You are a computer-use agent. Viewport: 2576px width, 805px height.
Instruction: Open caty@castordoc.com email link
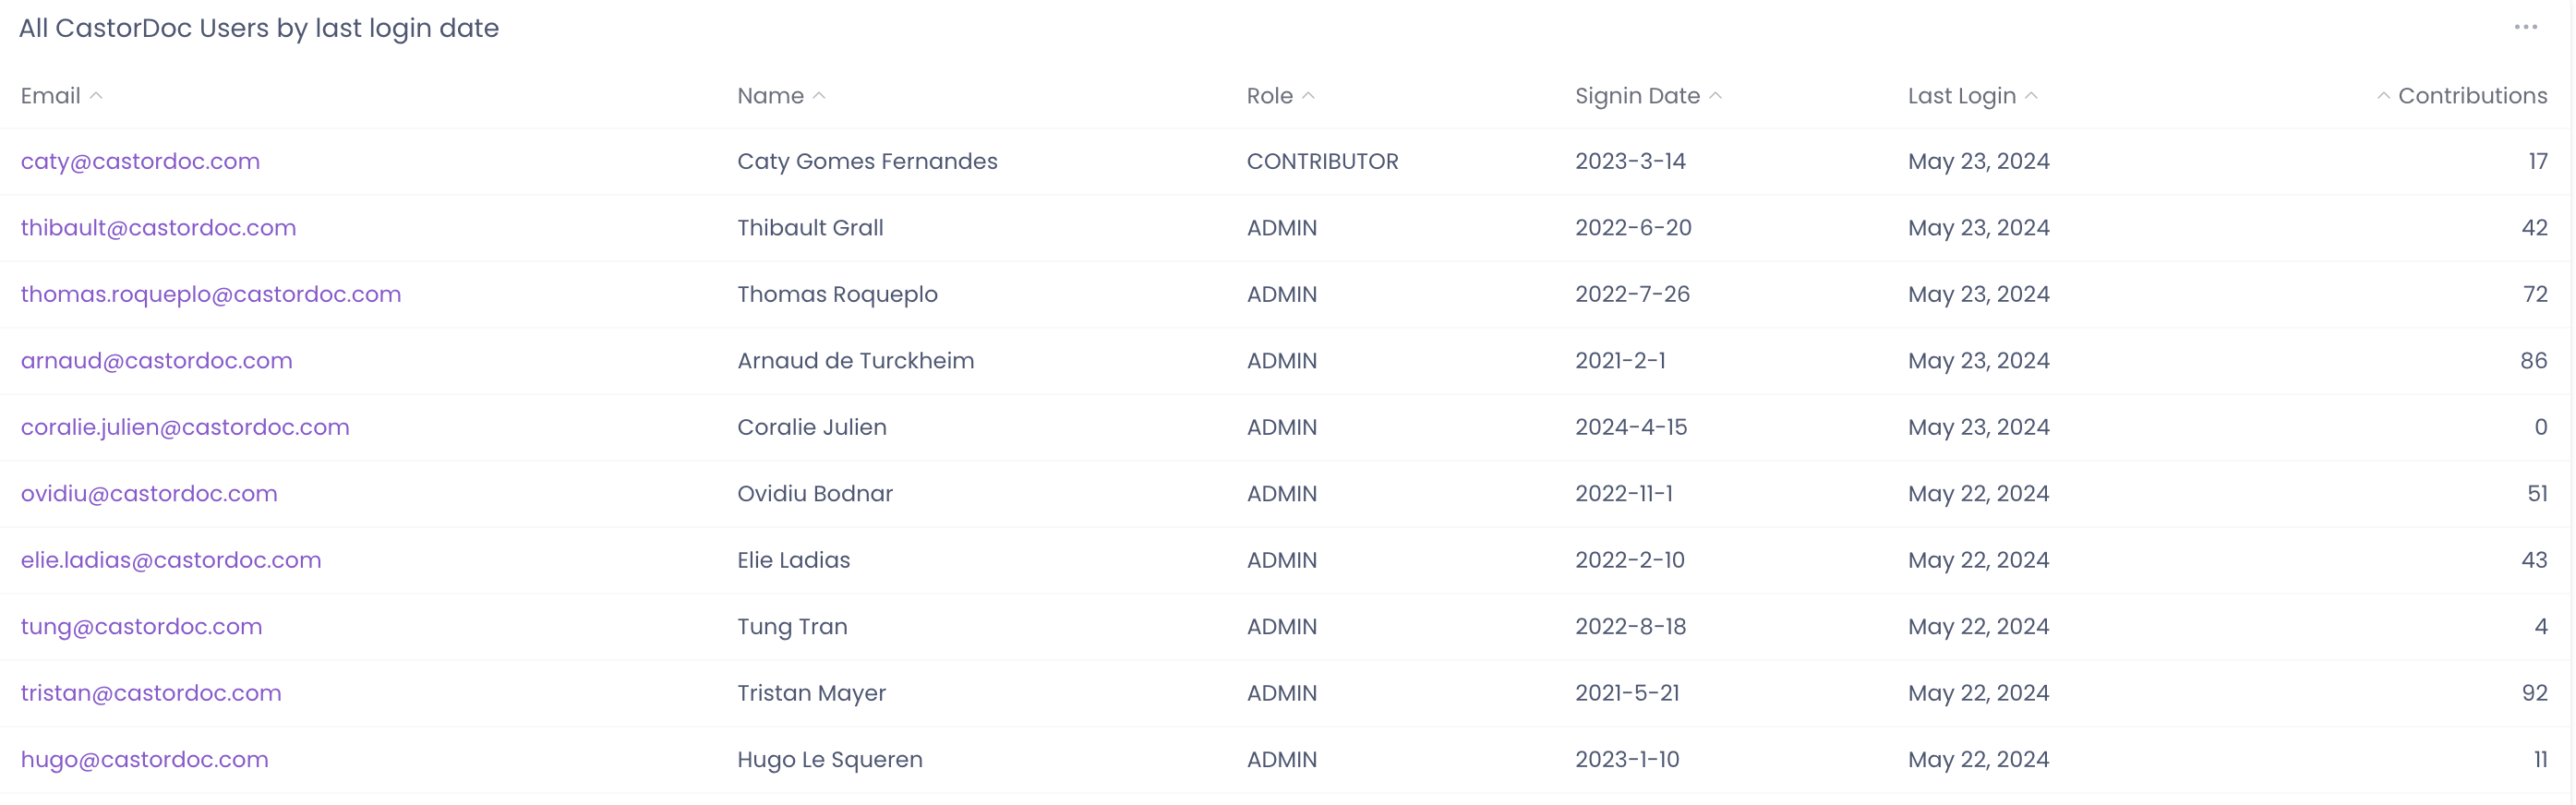click(140, 162)
